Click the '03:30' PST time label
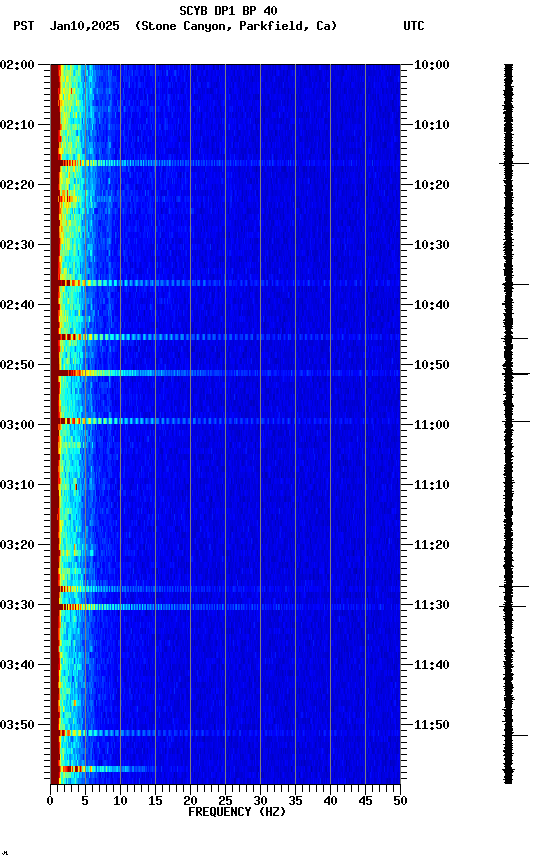 (x=17, y=606)
